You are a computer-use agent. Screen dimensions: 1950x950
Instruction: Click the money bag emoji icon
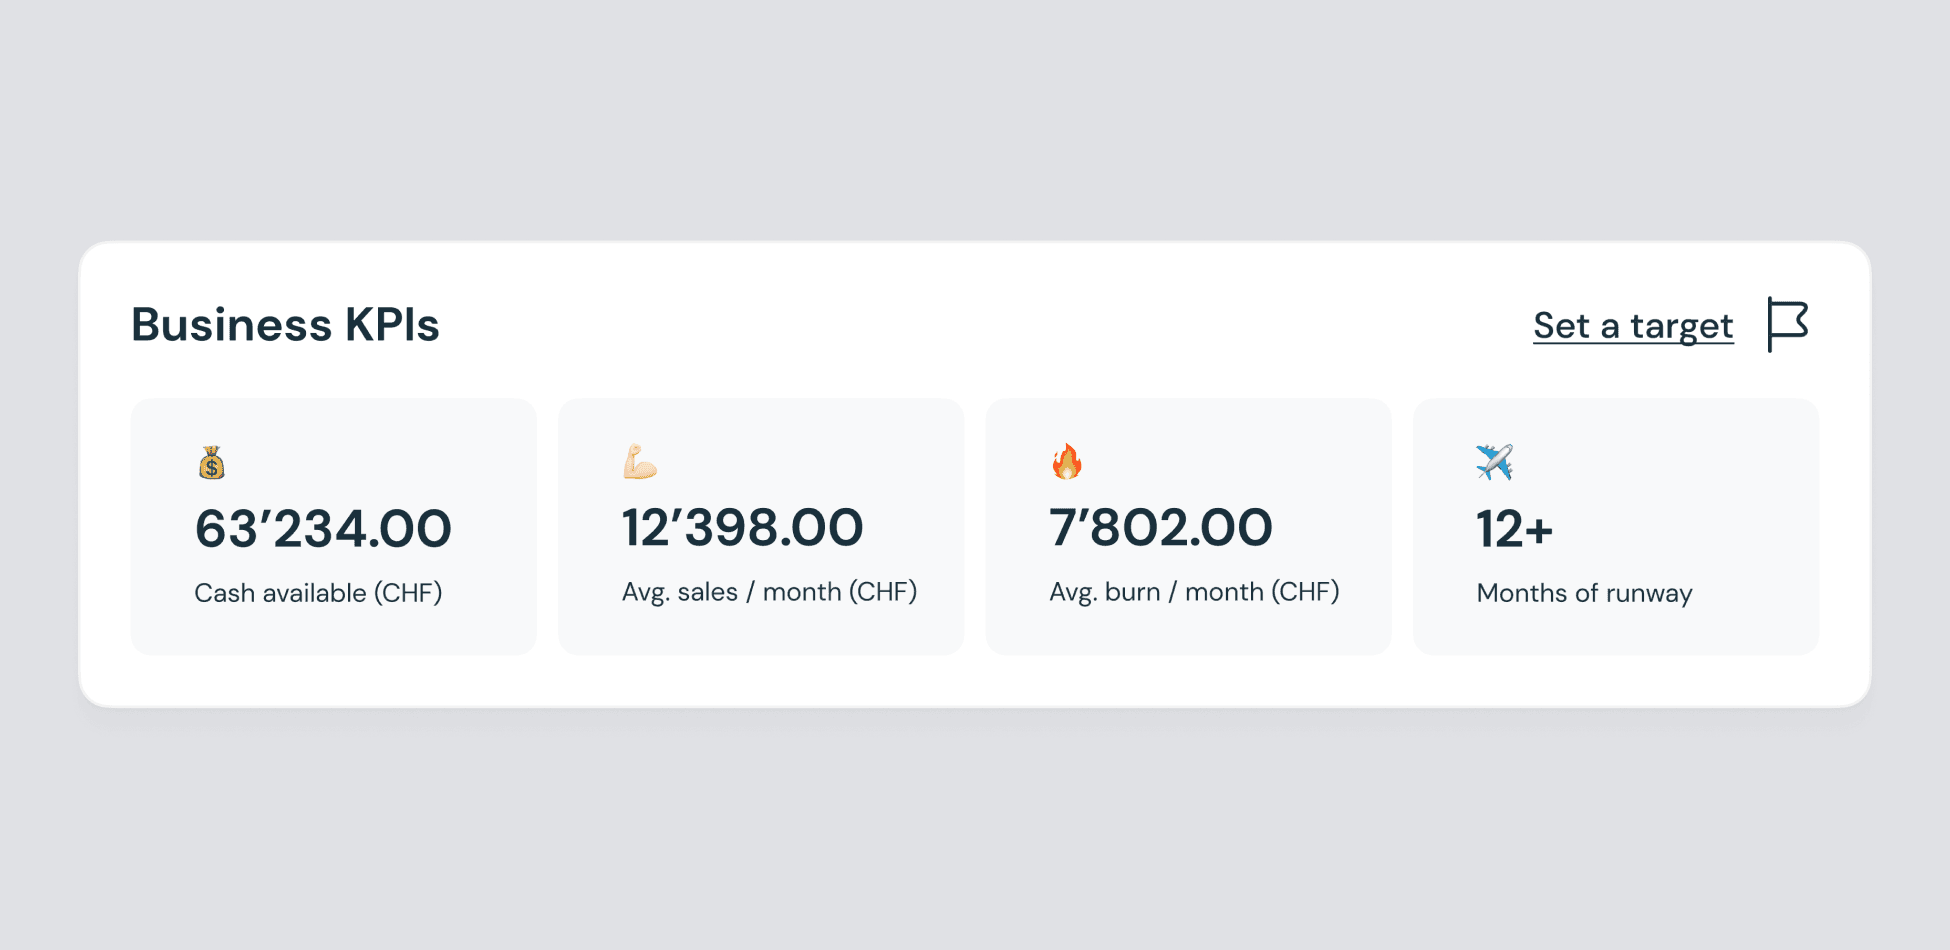(211, 463)
